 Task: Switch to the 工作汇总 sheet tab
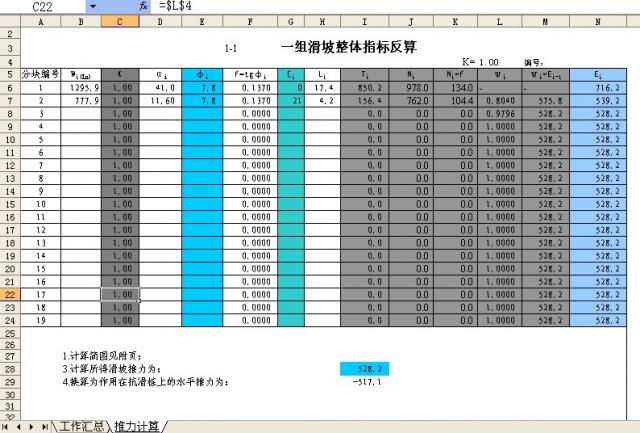pyautogui.click(x=80, y=427)
